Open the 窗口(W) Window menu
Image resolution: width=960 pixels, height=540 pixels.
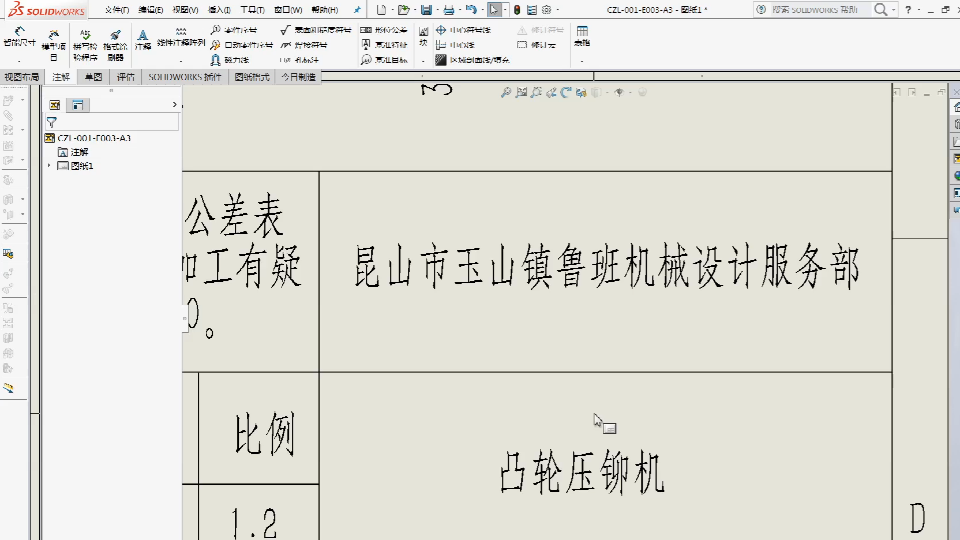[288, 10]
